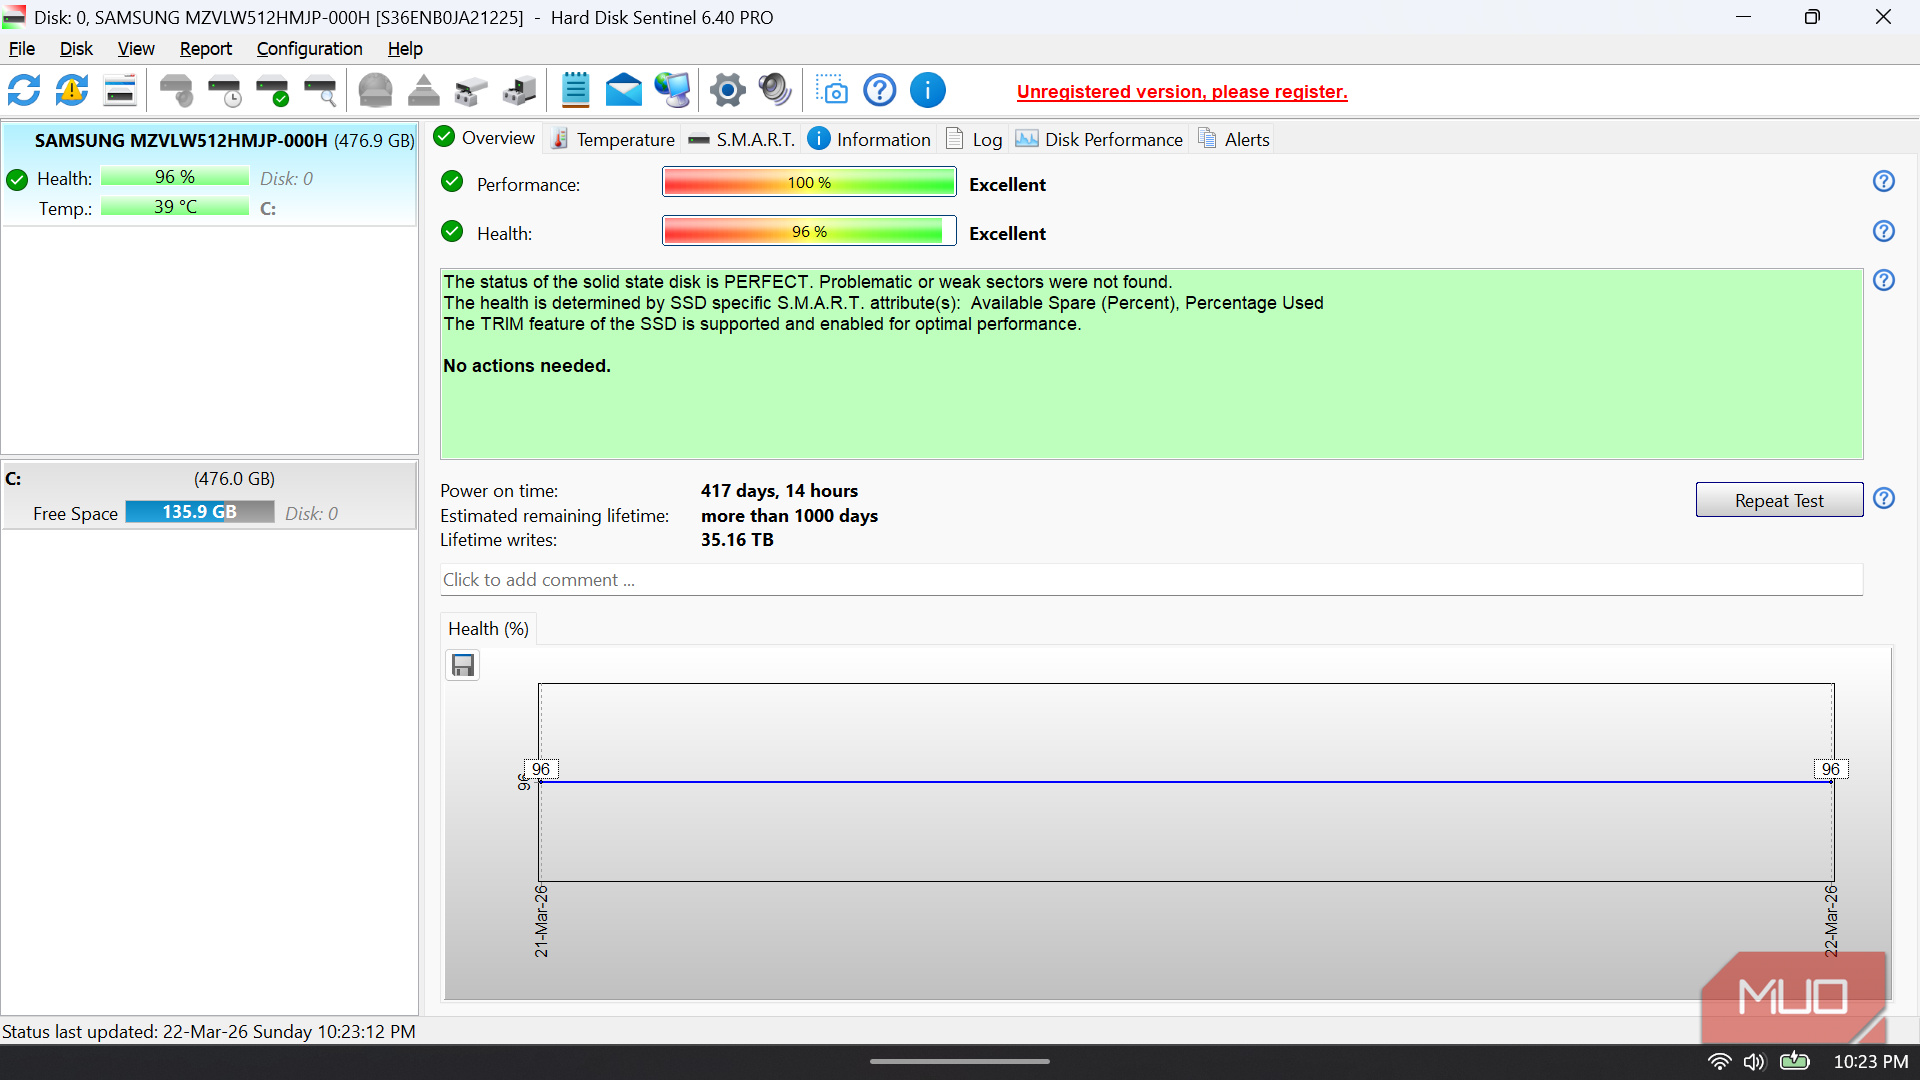Click help icon beside Repeat Test
The width and height of the screenshot is (1920, 1080).
pos(1884,498)
